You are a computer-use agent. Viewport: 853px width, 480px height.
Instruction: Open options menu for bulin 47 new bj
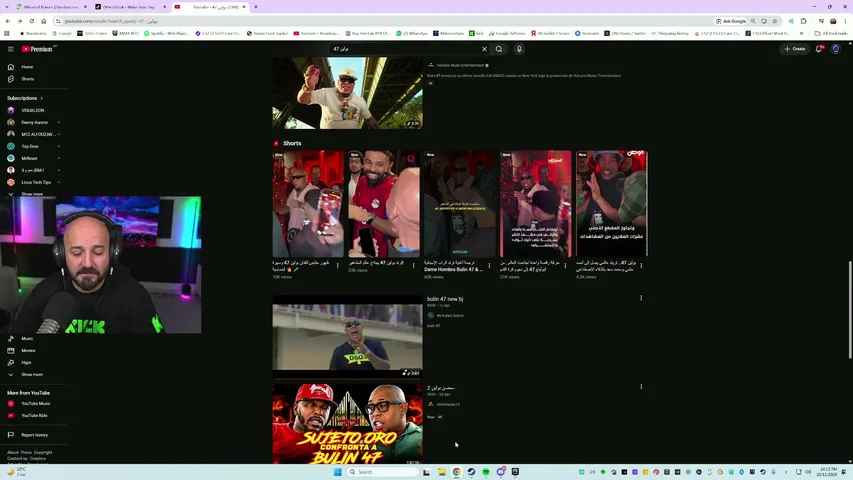[x=641, y=298]
